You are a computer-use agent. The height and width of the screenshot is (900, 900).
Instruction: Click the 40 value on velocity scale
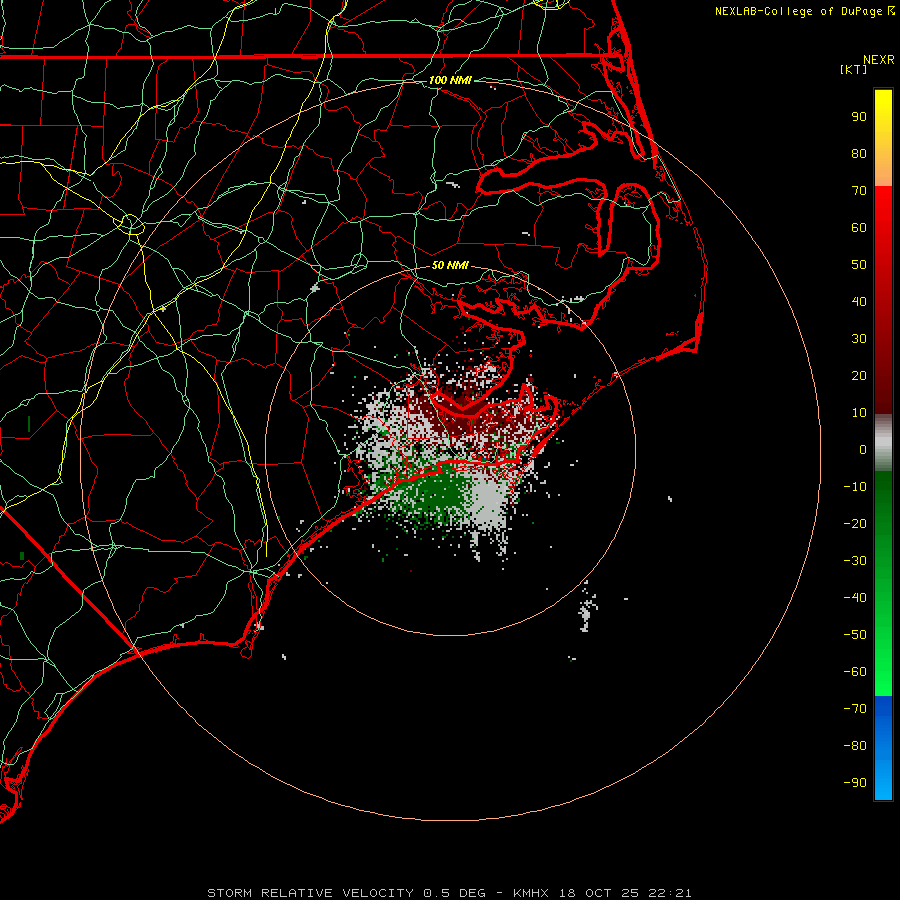coord(859,301)
